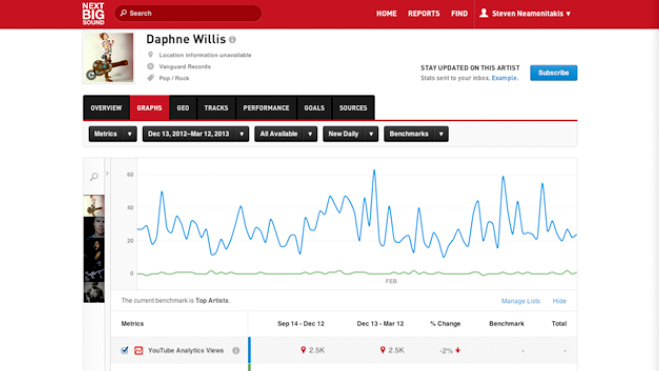Switch to the GRAPHS tab

coord(149,108)
